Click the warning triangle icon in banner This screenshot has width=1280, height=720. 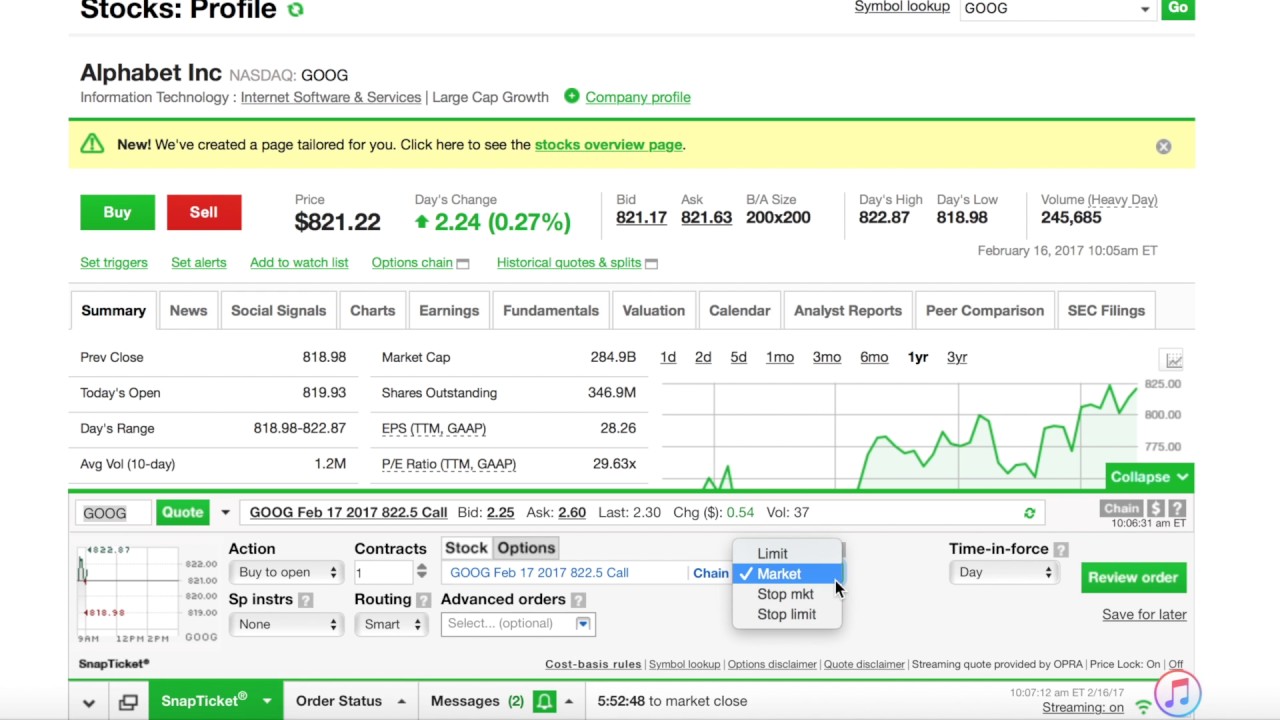pos(92,144)
